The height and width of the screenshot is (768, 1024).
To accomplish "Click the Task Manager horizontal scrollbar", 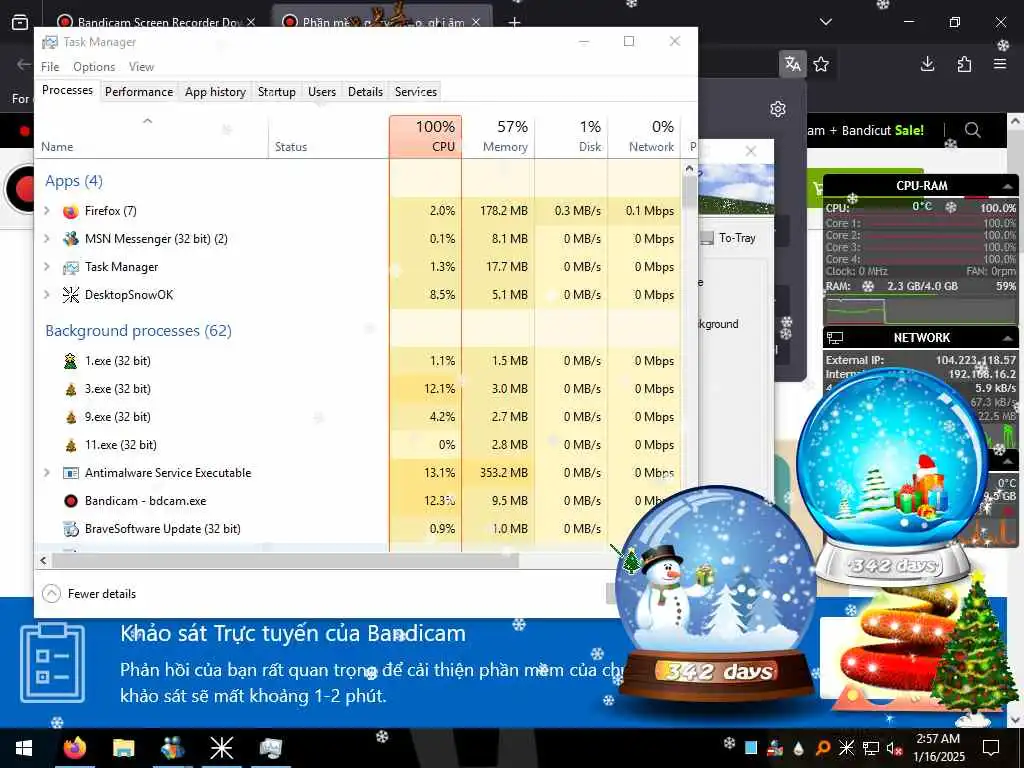I will (285, 560).
